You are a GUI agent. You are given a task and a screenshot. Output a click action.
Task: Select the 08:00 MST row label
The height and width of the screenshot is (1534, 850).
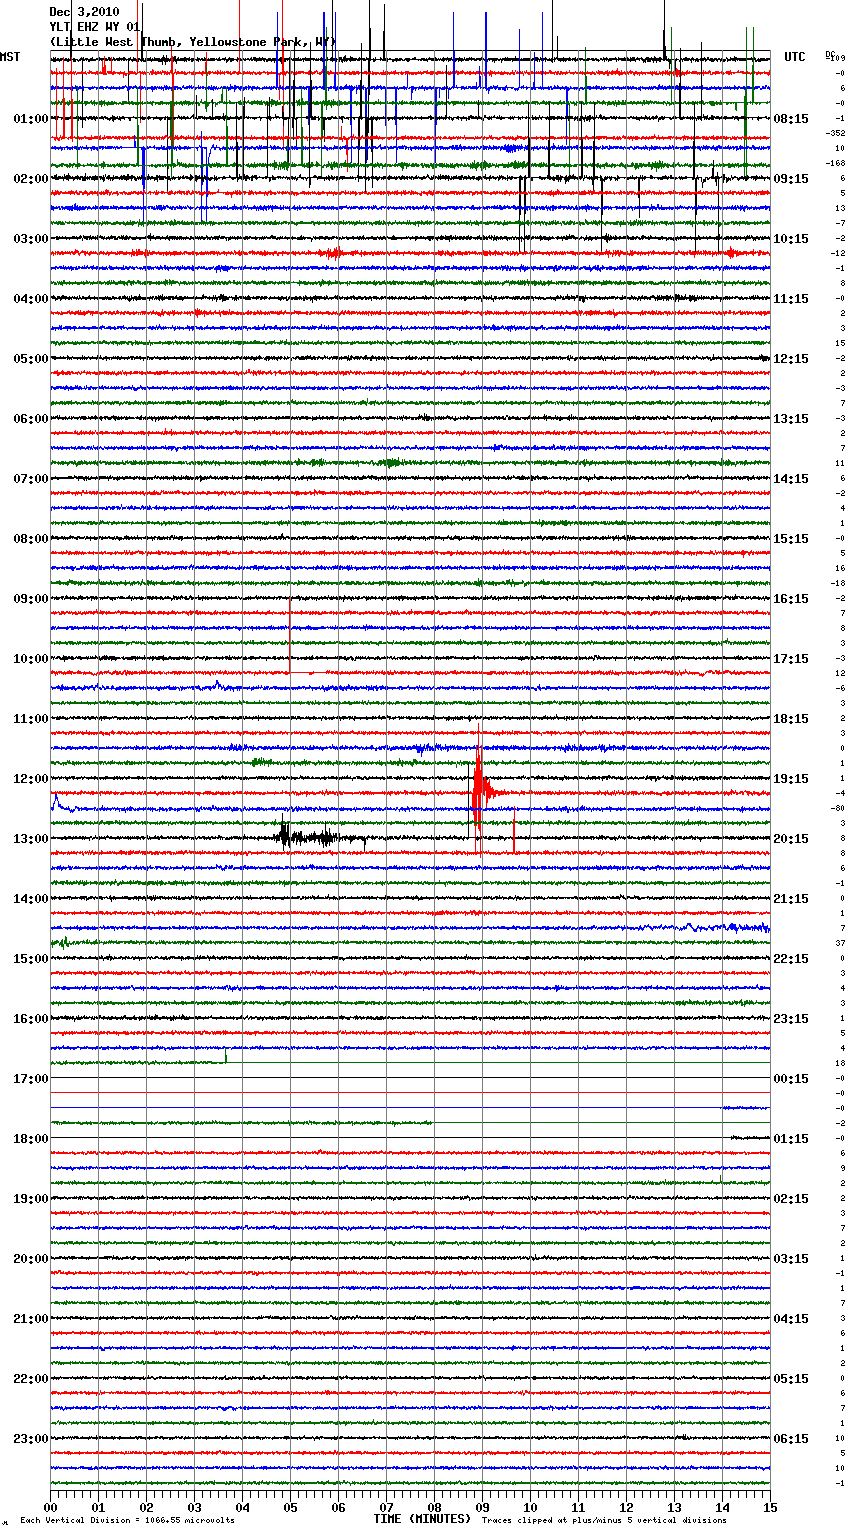click(31, 538)
